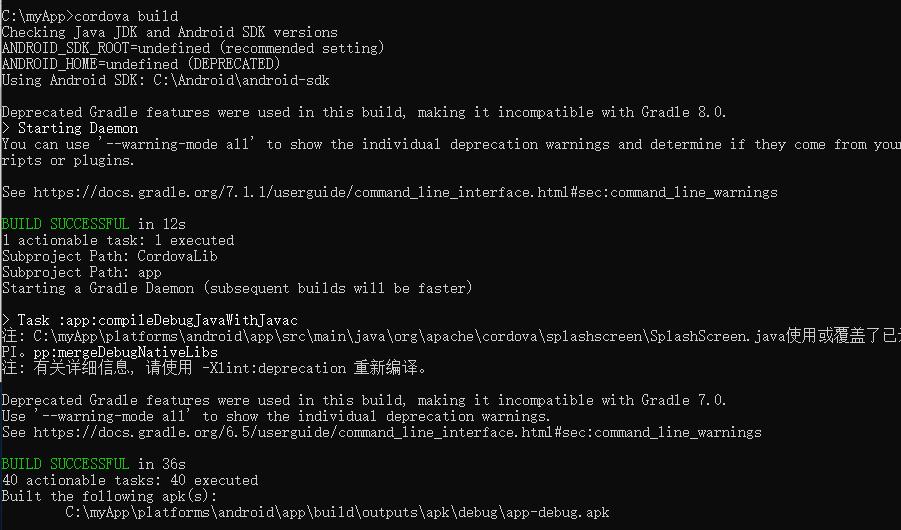Click 'Starting a Gradle Daemon' message line

235,288
